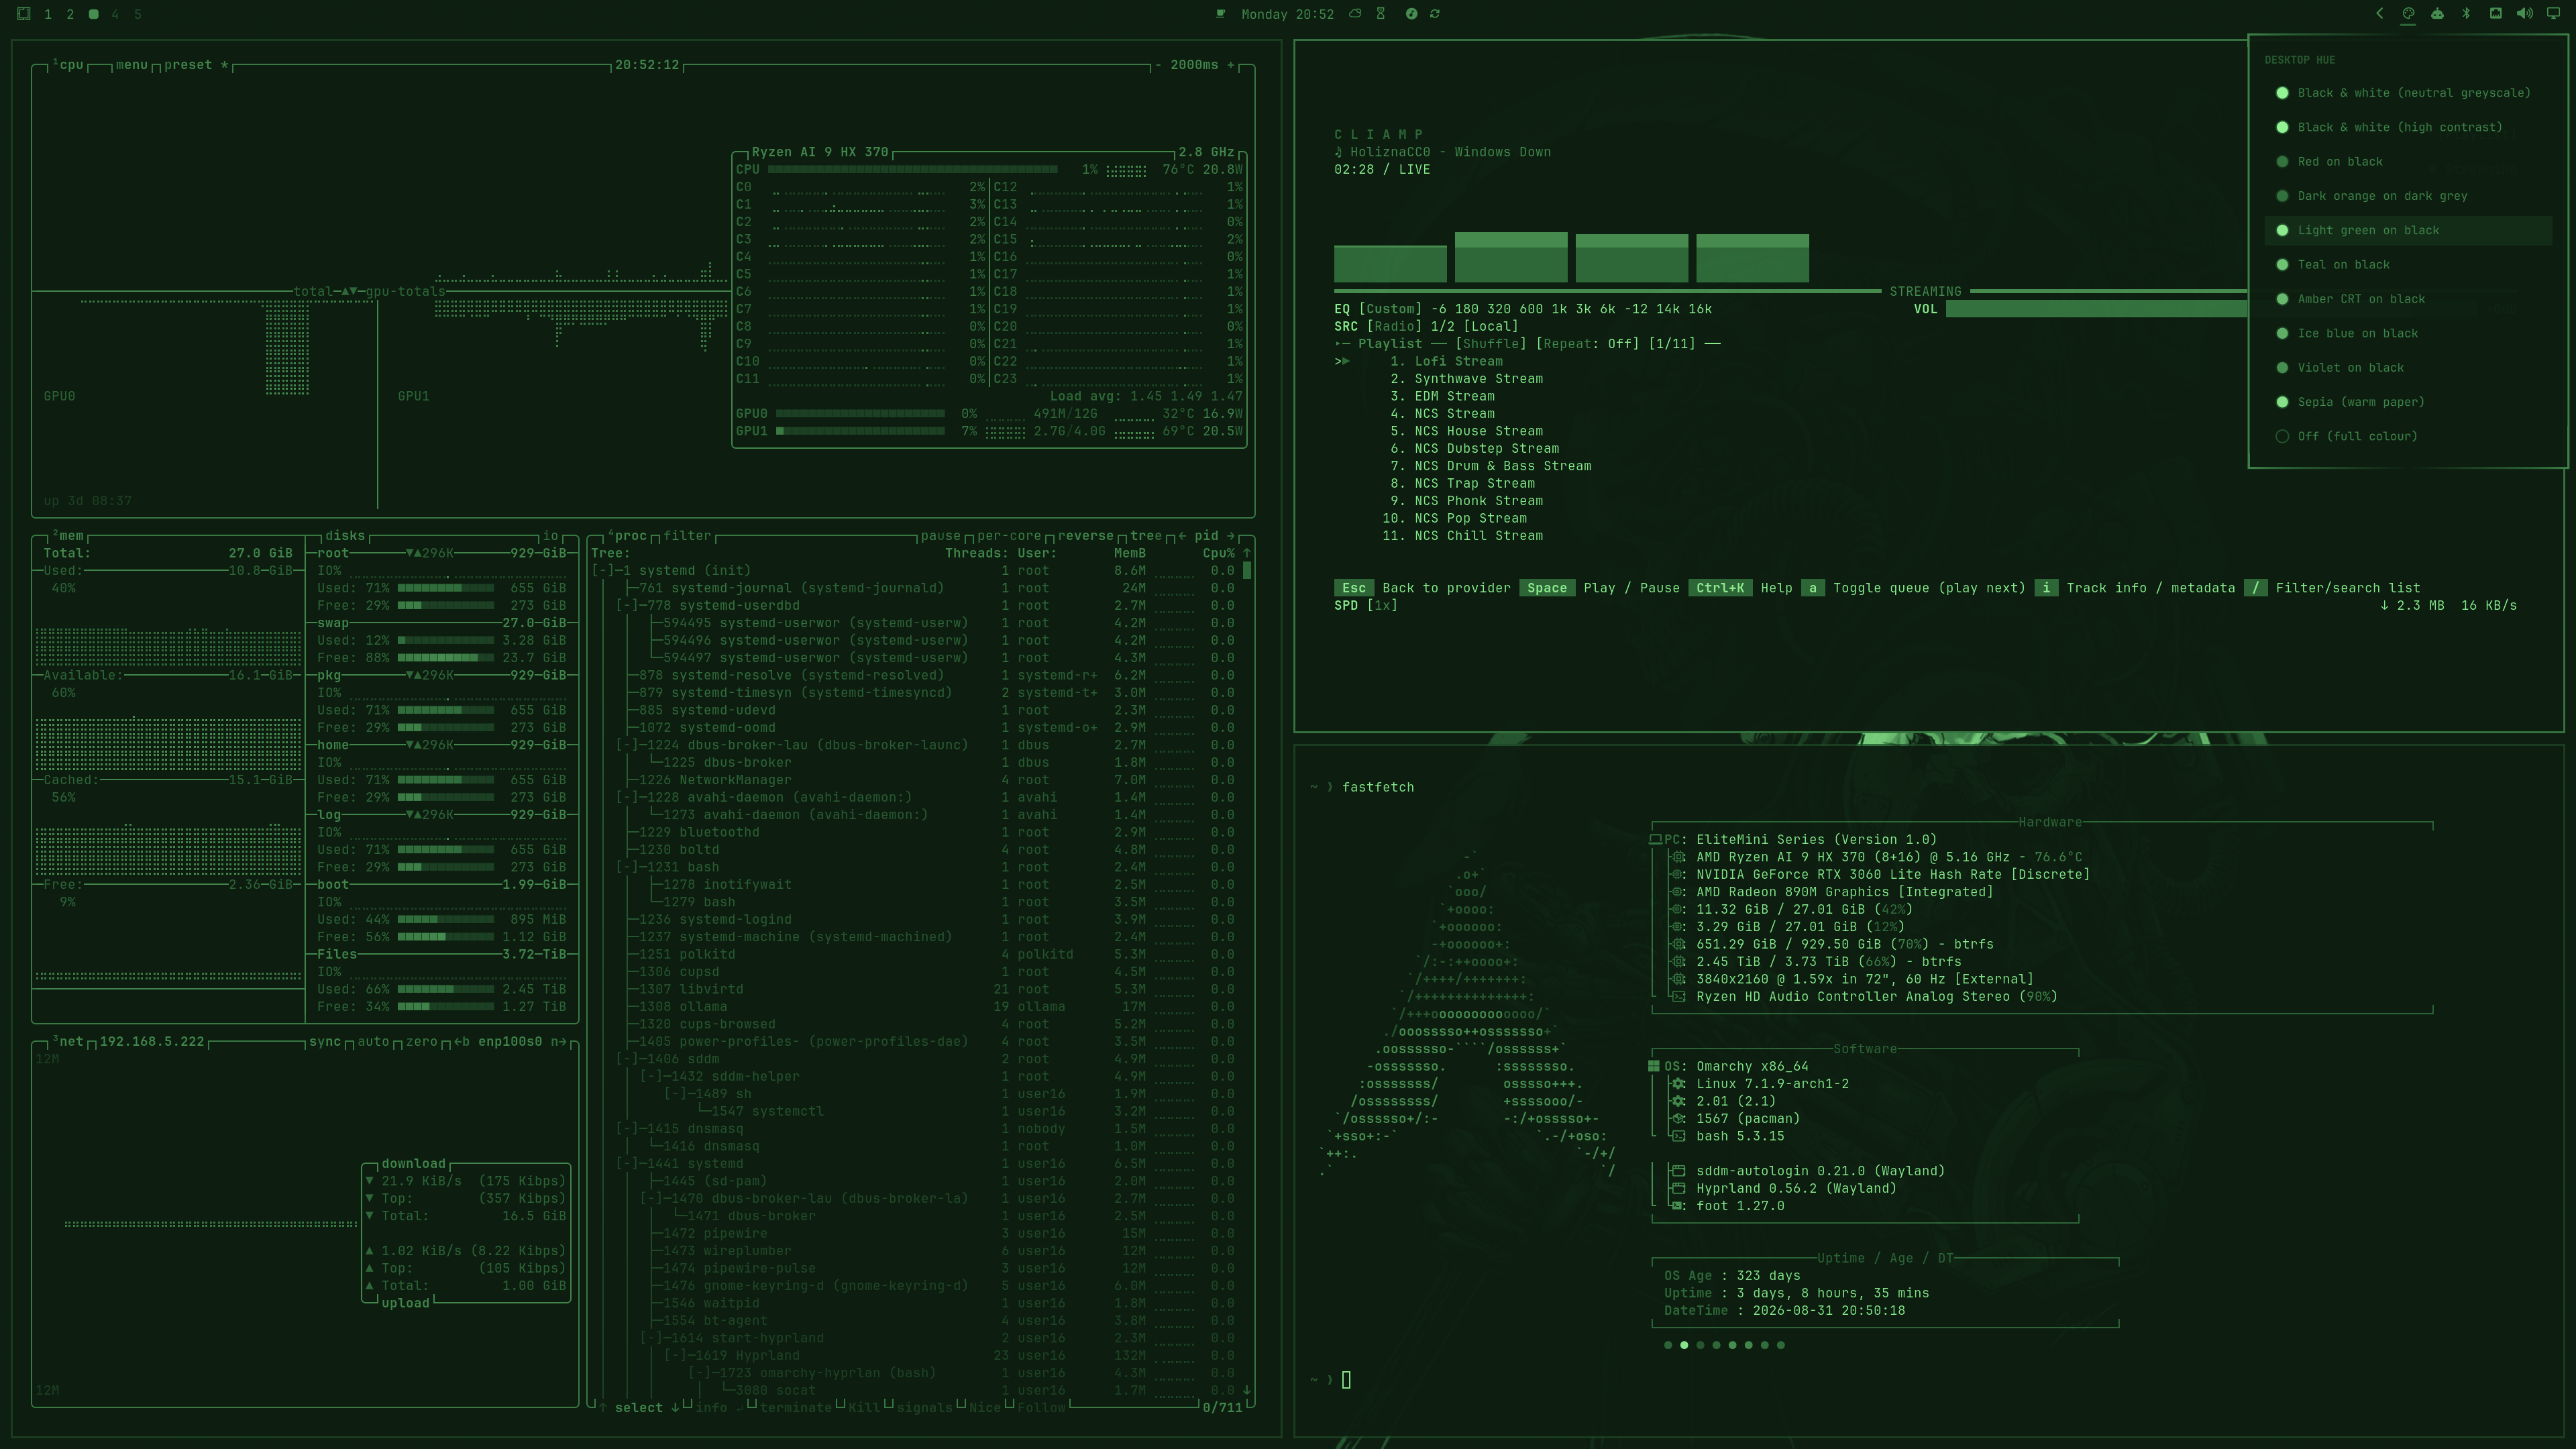2576x1449 pixels.
Task: Click the cliamp VOL volume bar
Action: [2097, 310]
